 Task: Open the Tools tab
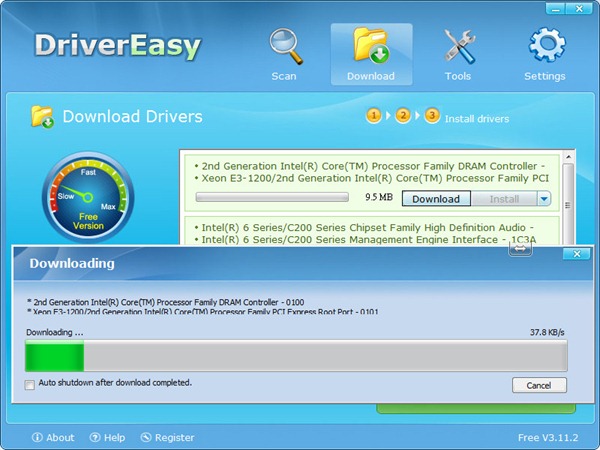click(458, 54)
